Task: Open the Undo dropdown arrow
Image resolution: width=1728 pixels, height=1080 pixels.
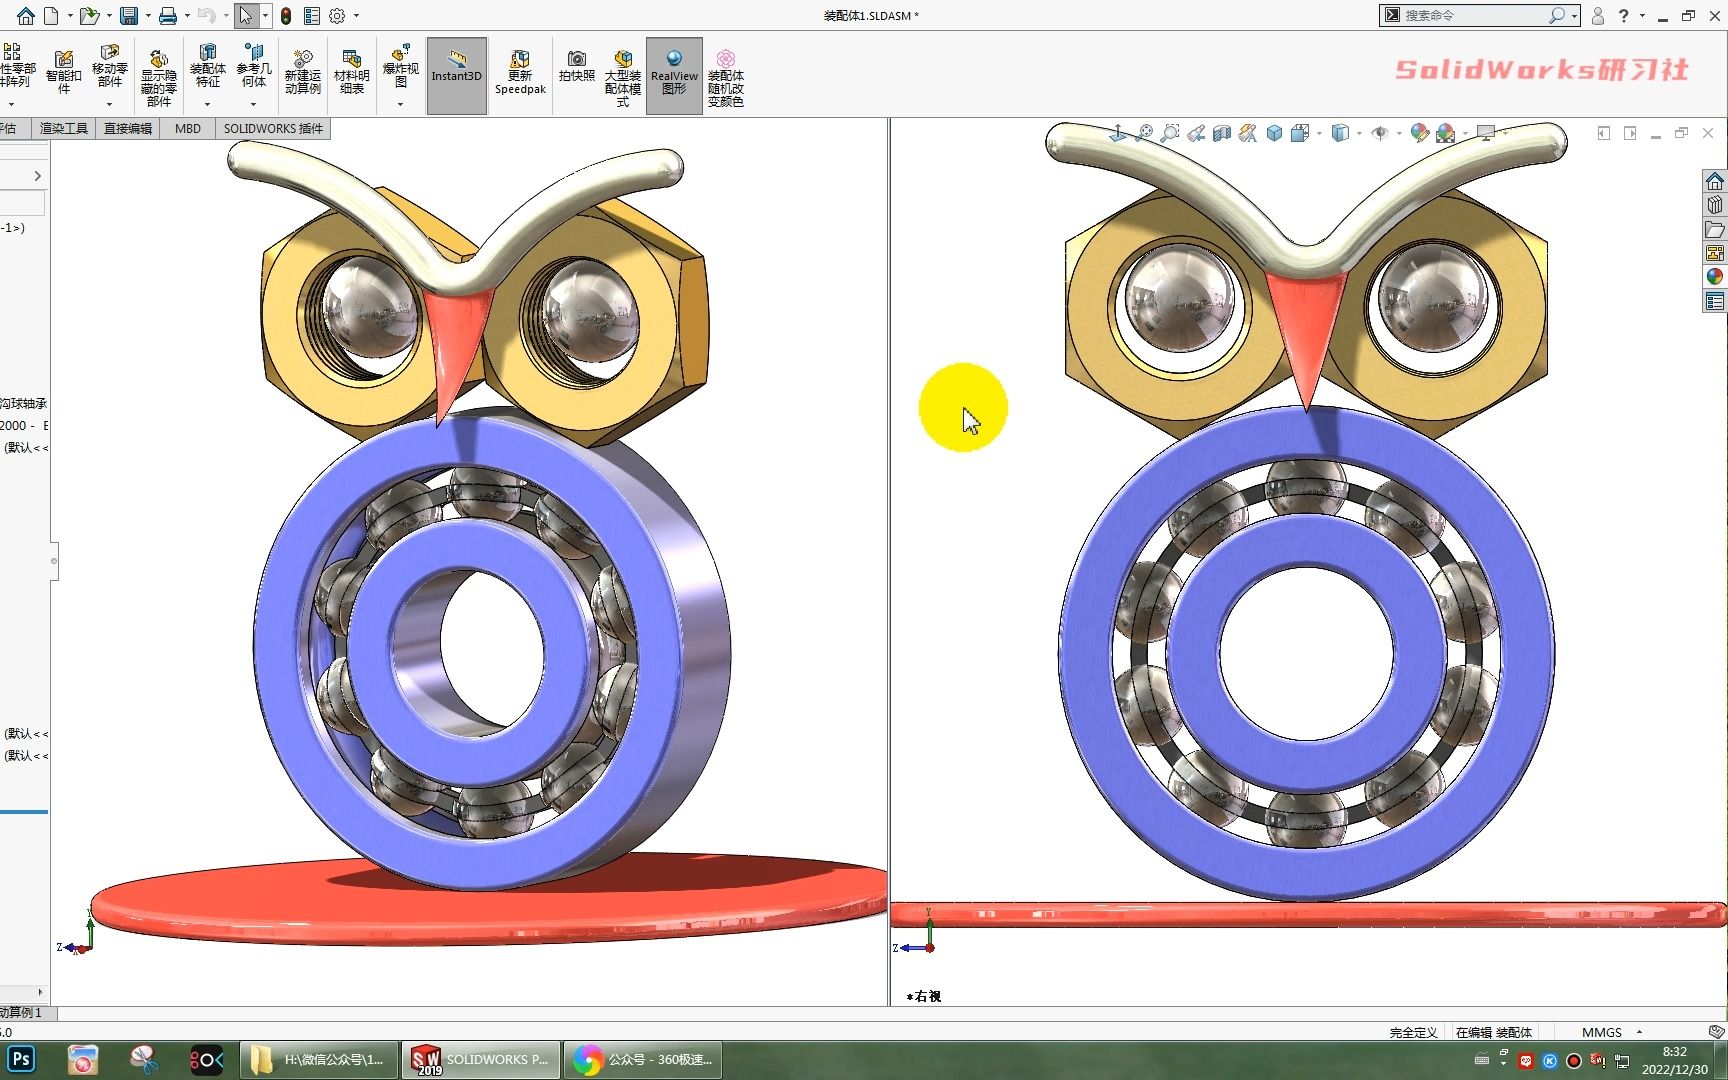Action: (225, 16)
